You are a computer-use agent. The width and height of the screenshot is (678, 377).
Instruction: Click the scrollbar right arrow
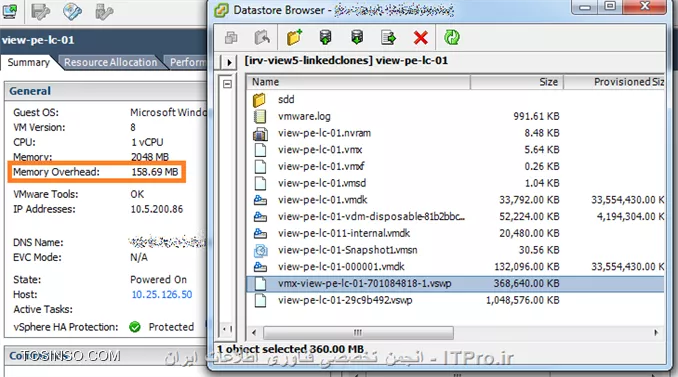point(656,332)
